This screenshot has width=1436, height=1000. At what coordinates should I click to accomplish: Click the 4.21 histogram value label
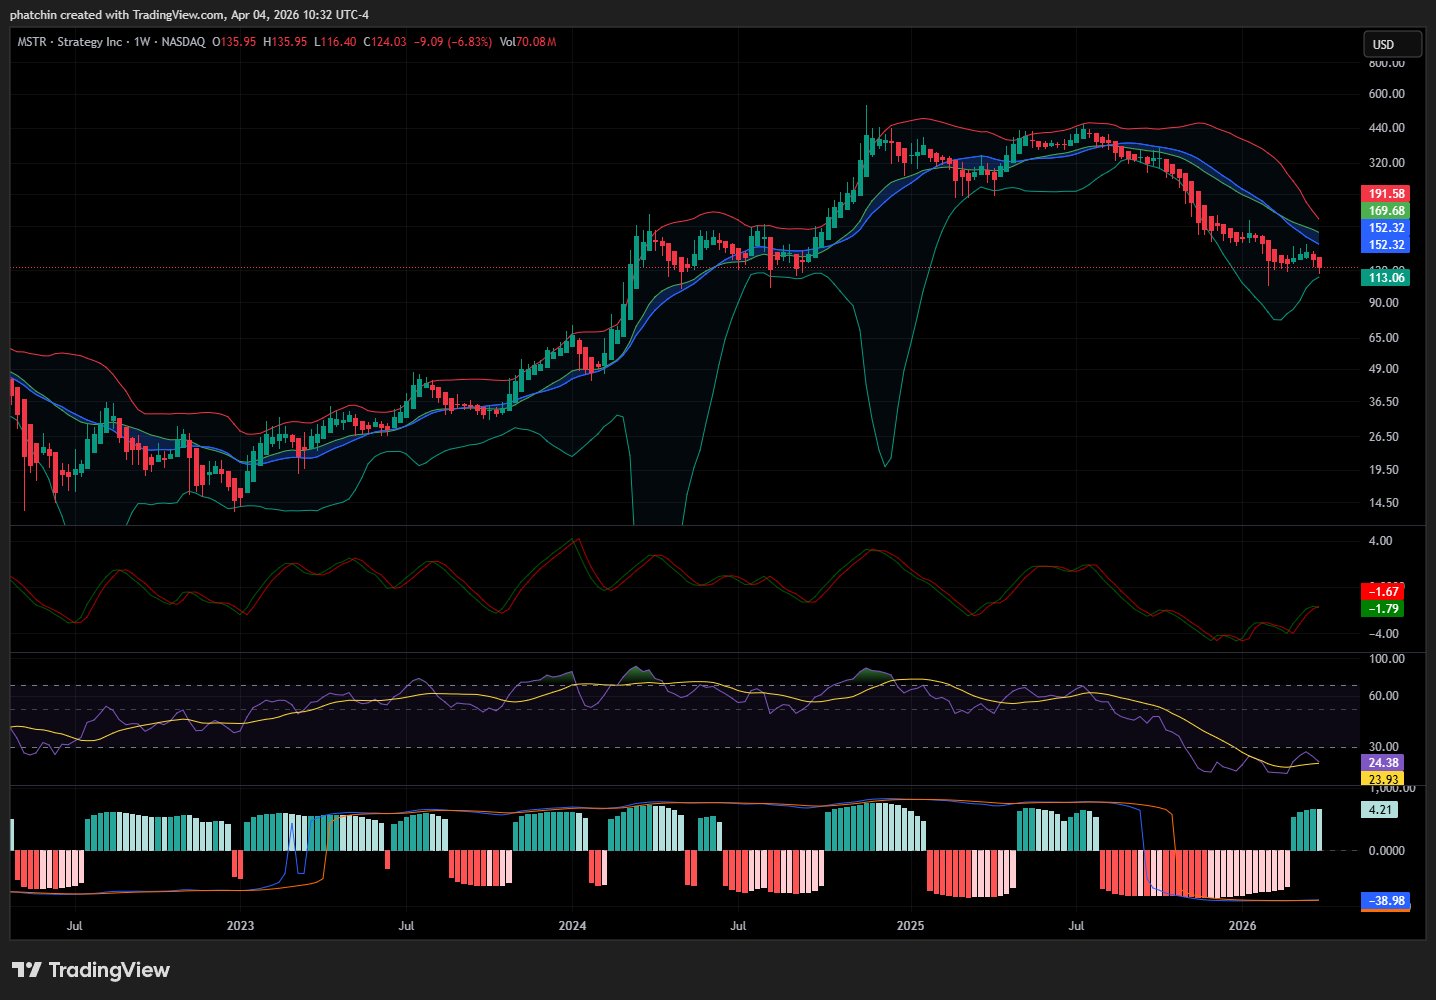click(x=1380, y=810)
